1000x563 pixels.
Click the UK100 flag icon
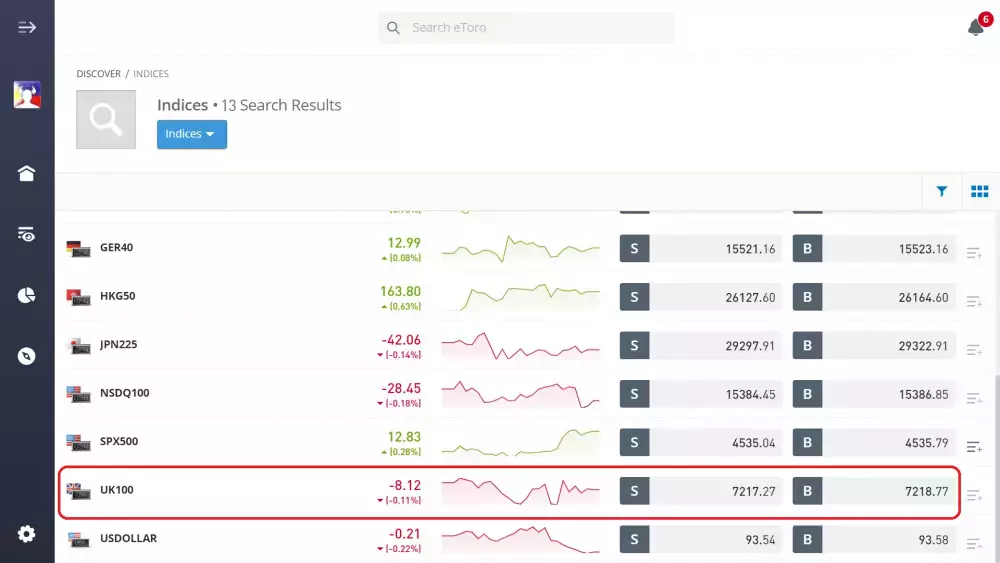(x=78, y=491)
